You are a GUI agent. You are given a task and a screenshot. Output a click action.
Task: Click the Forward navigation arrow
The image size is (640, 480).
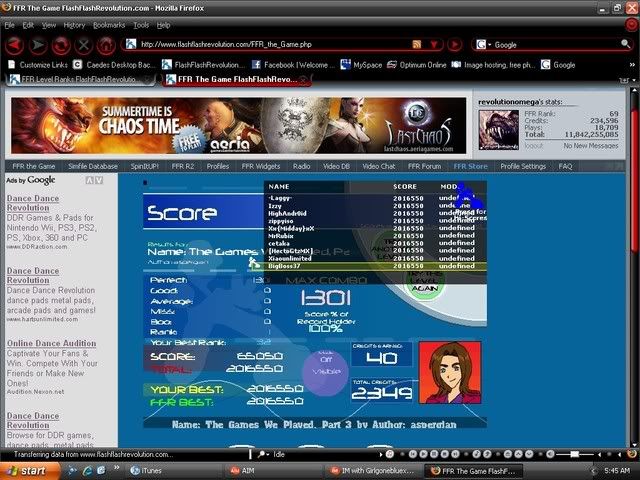click(x=38, y=45)
